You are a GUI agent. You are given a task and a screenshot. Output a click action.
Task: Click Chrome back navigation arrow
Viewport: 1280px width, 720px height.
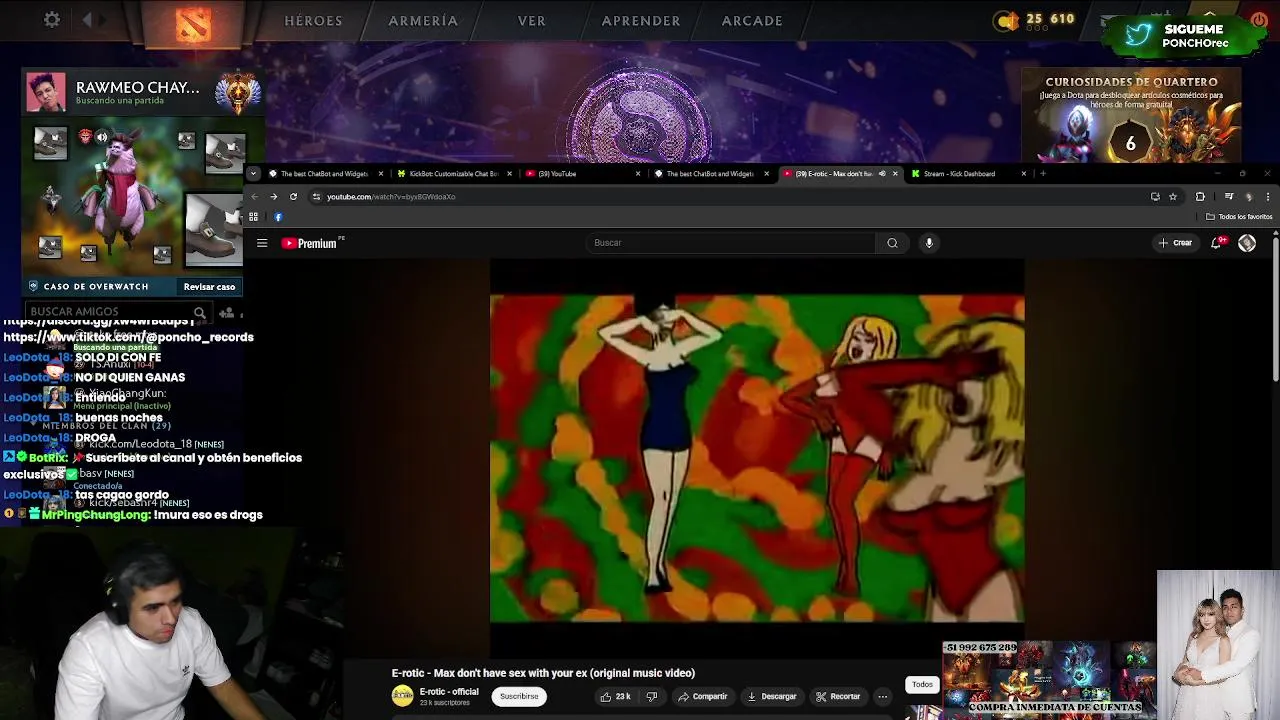(x=255, y=197)
